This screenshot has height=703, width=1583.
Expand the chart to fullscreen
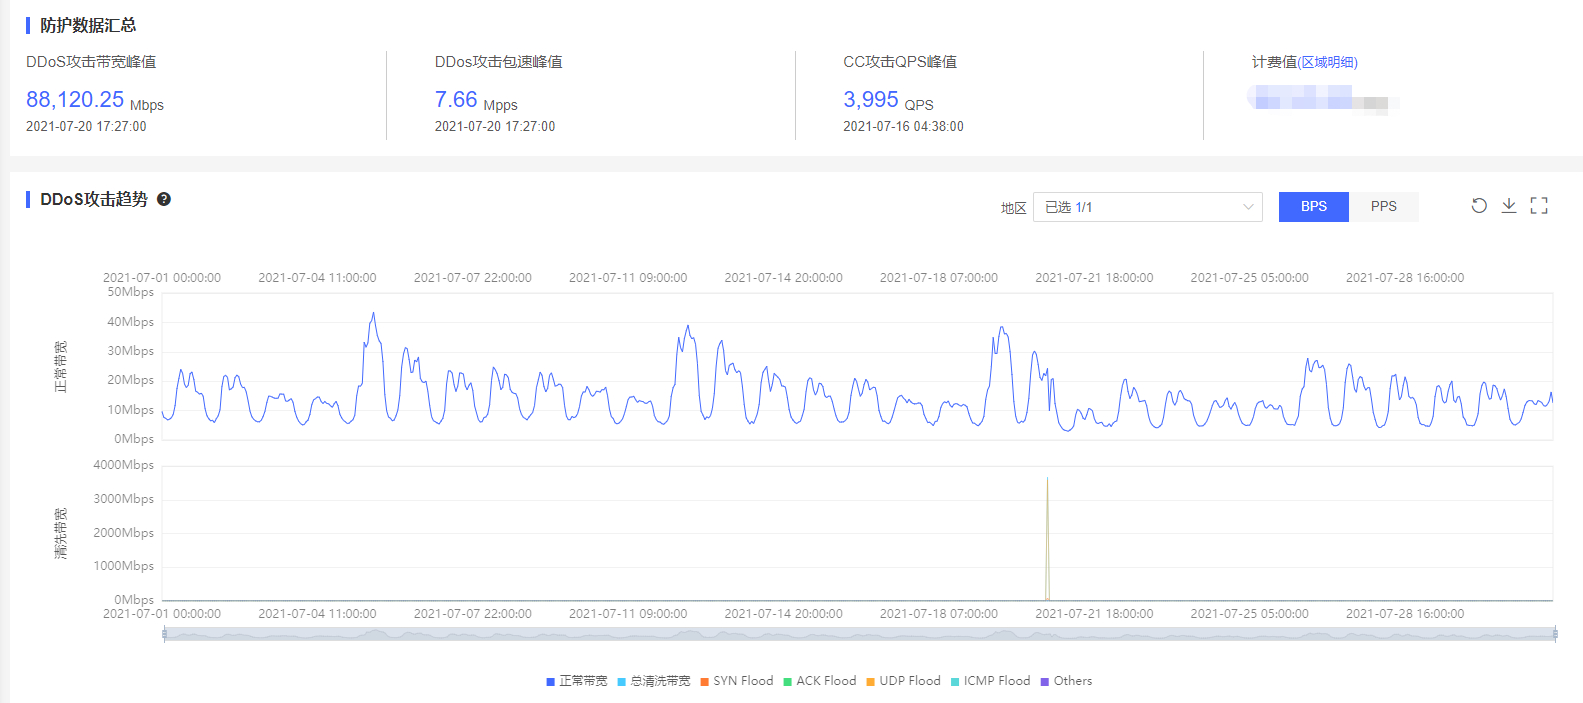tap(1539, 206)
